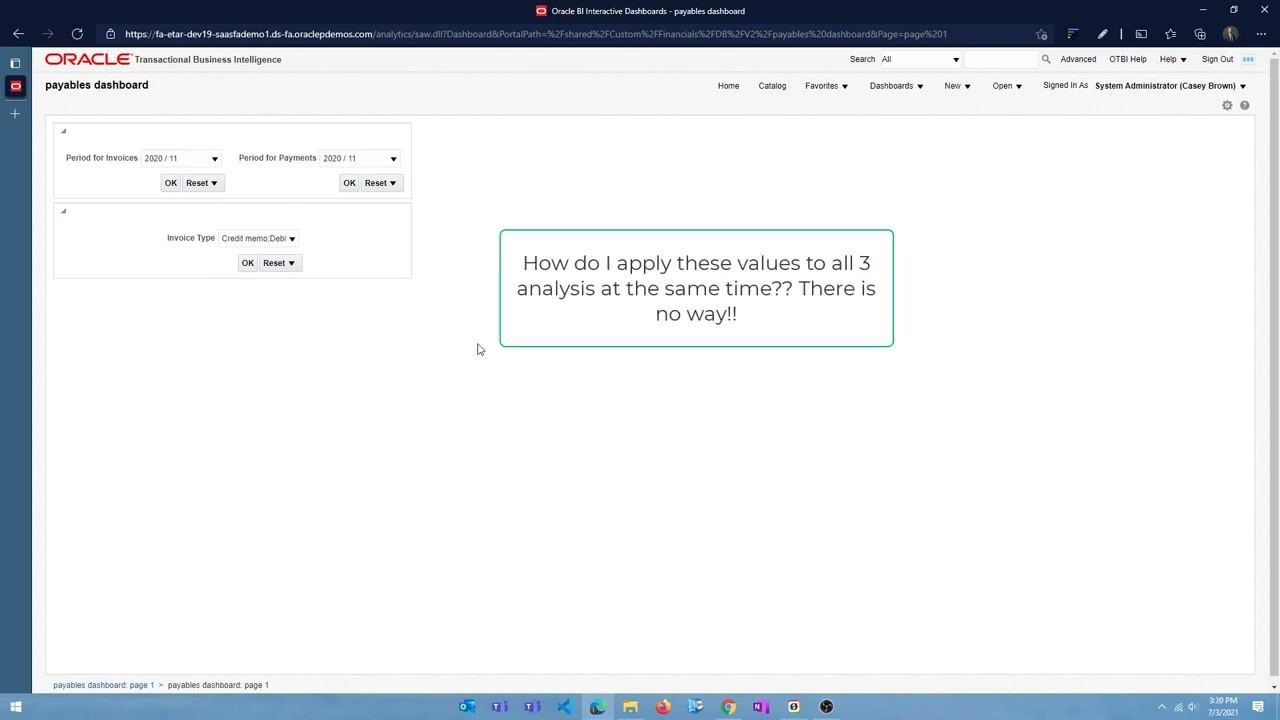Open Firefox from the taskbar
Image resolution: width=1280 pixels, height=720 pixels.
point(663,707)
